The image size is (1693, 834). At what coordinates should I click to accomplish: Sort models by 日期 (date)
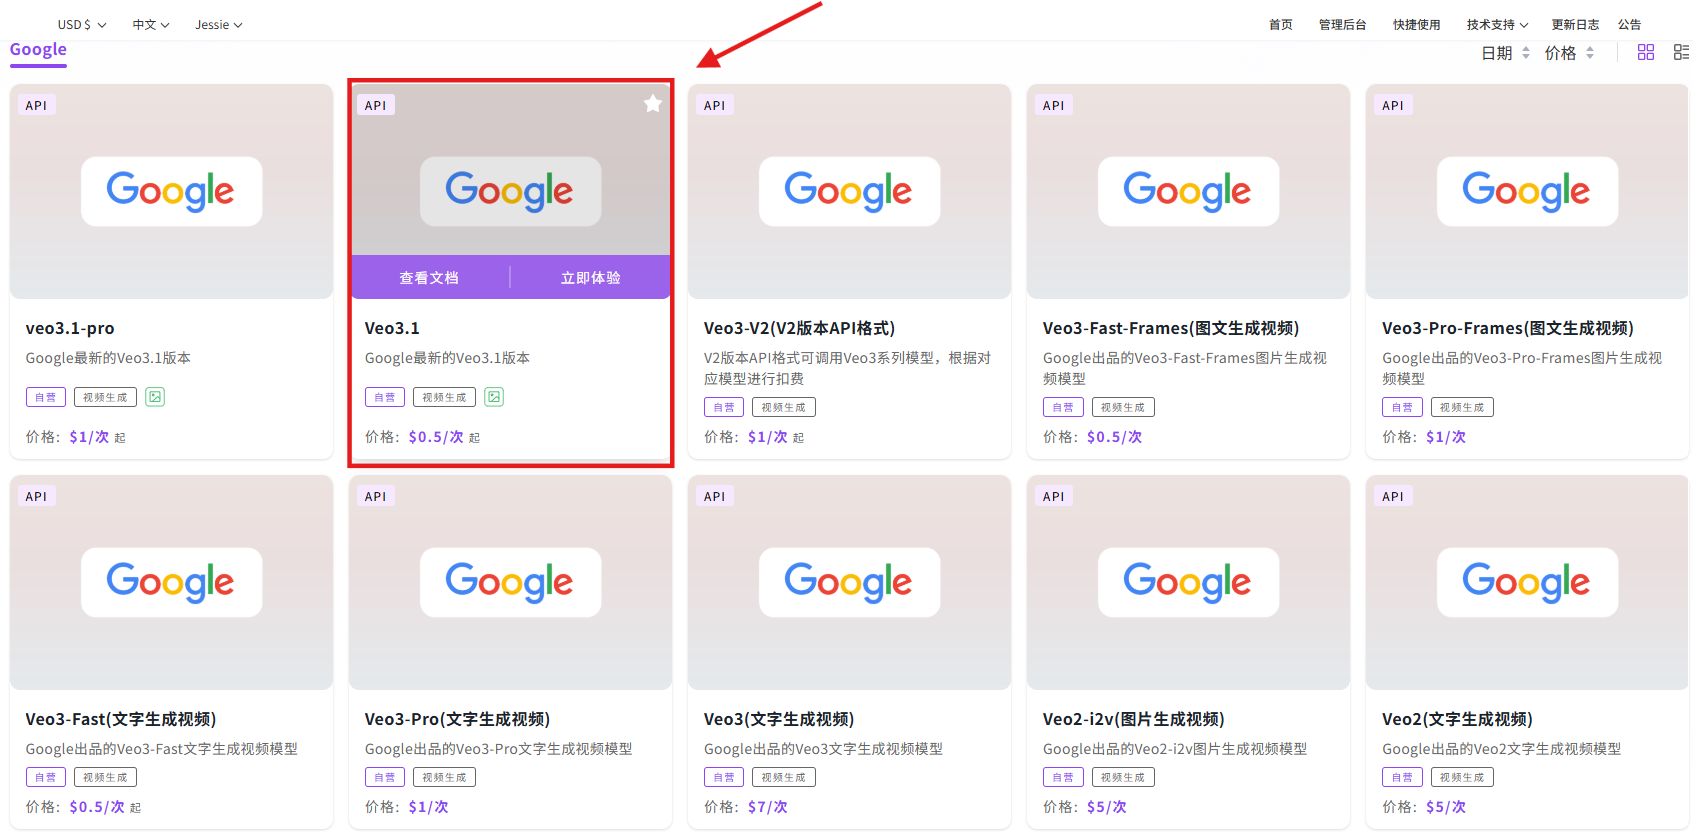pyautogui.click(x=1505, y=53)
